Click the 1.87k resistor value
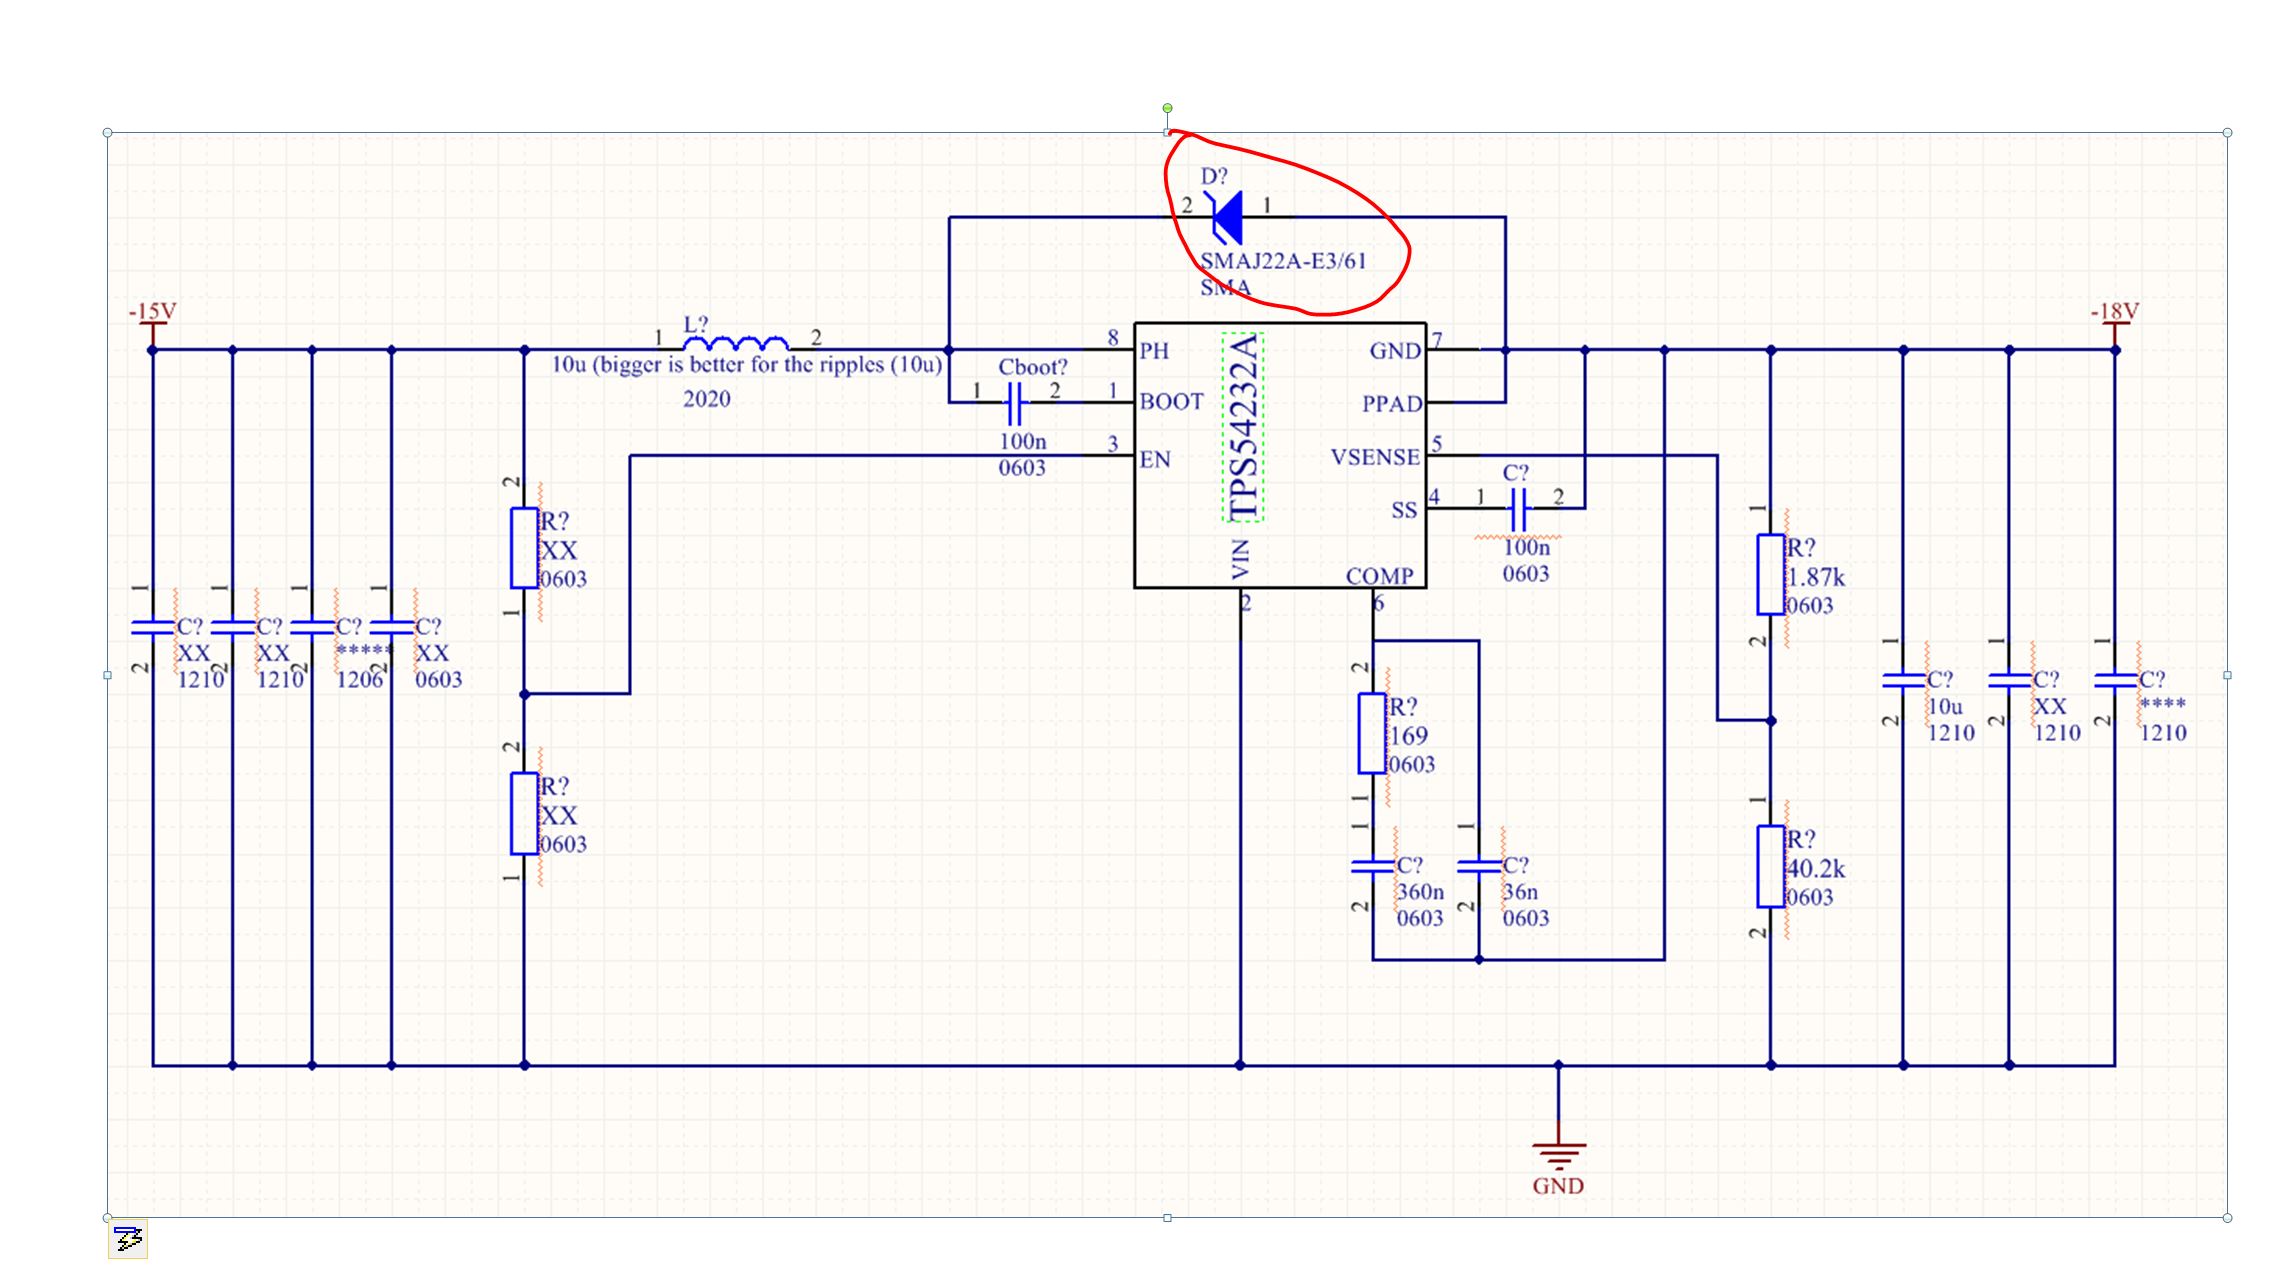Viewport: 2286px width, 1282px height. pyautogui.click(x=1816, y=578)
